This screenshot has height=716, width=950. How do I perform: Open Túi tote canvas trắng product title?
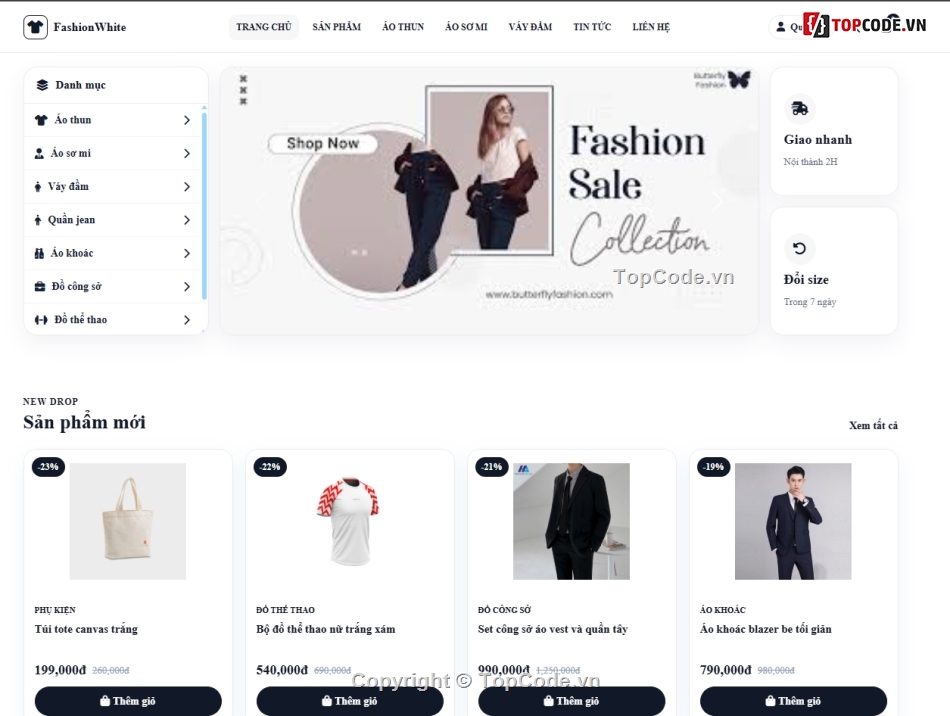tap(86, 629)
